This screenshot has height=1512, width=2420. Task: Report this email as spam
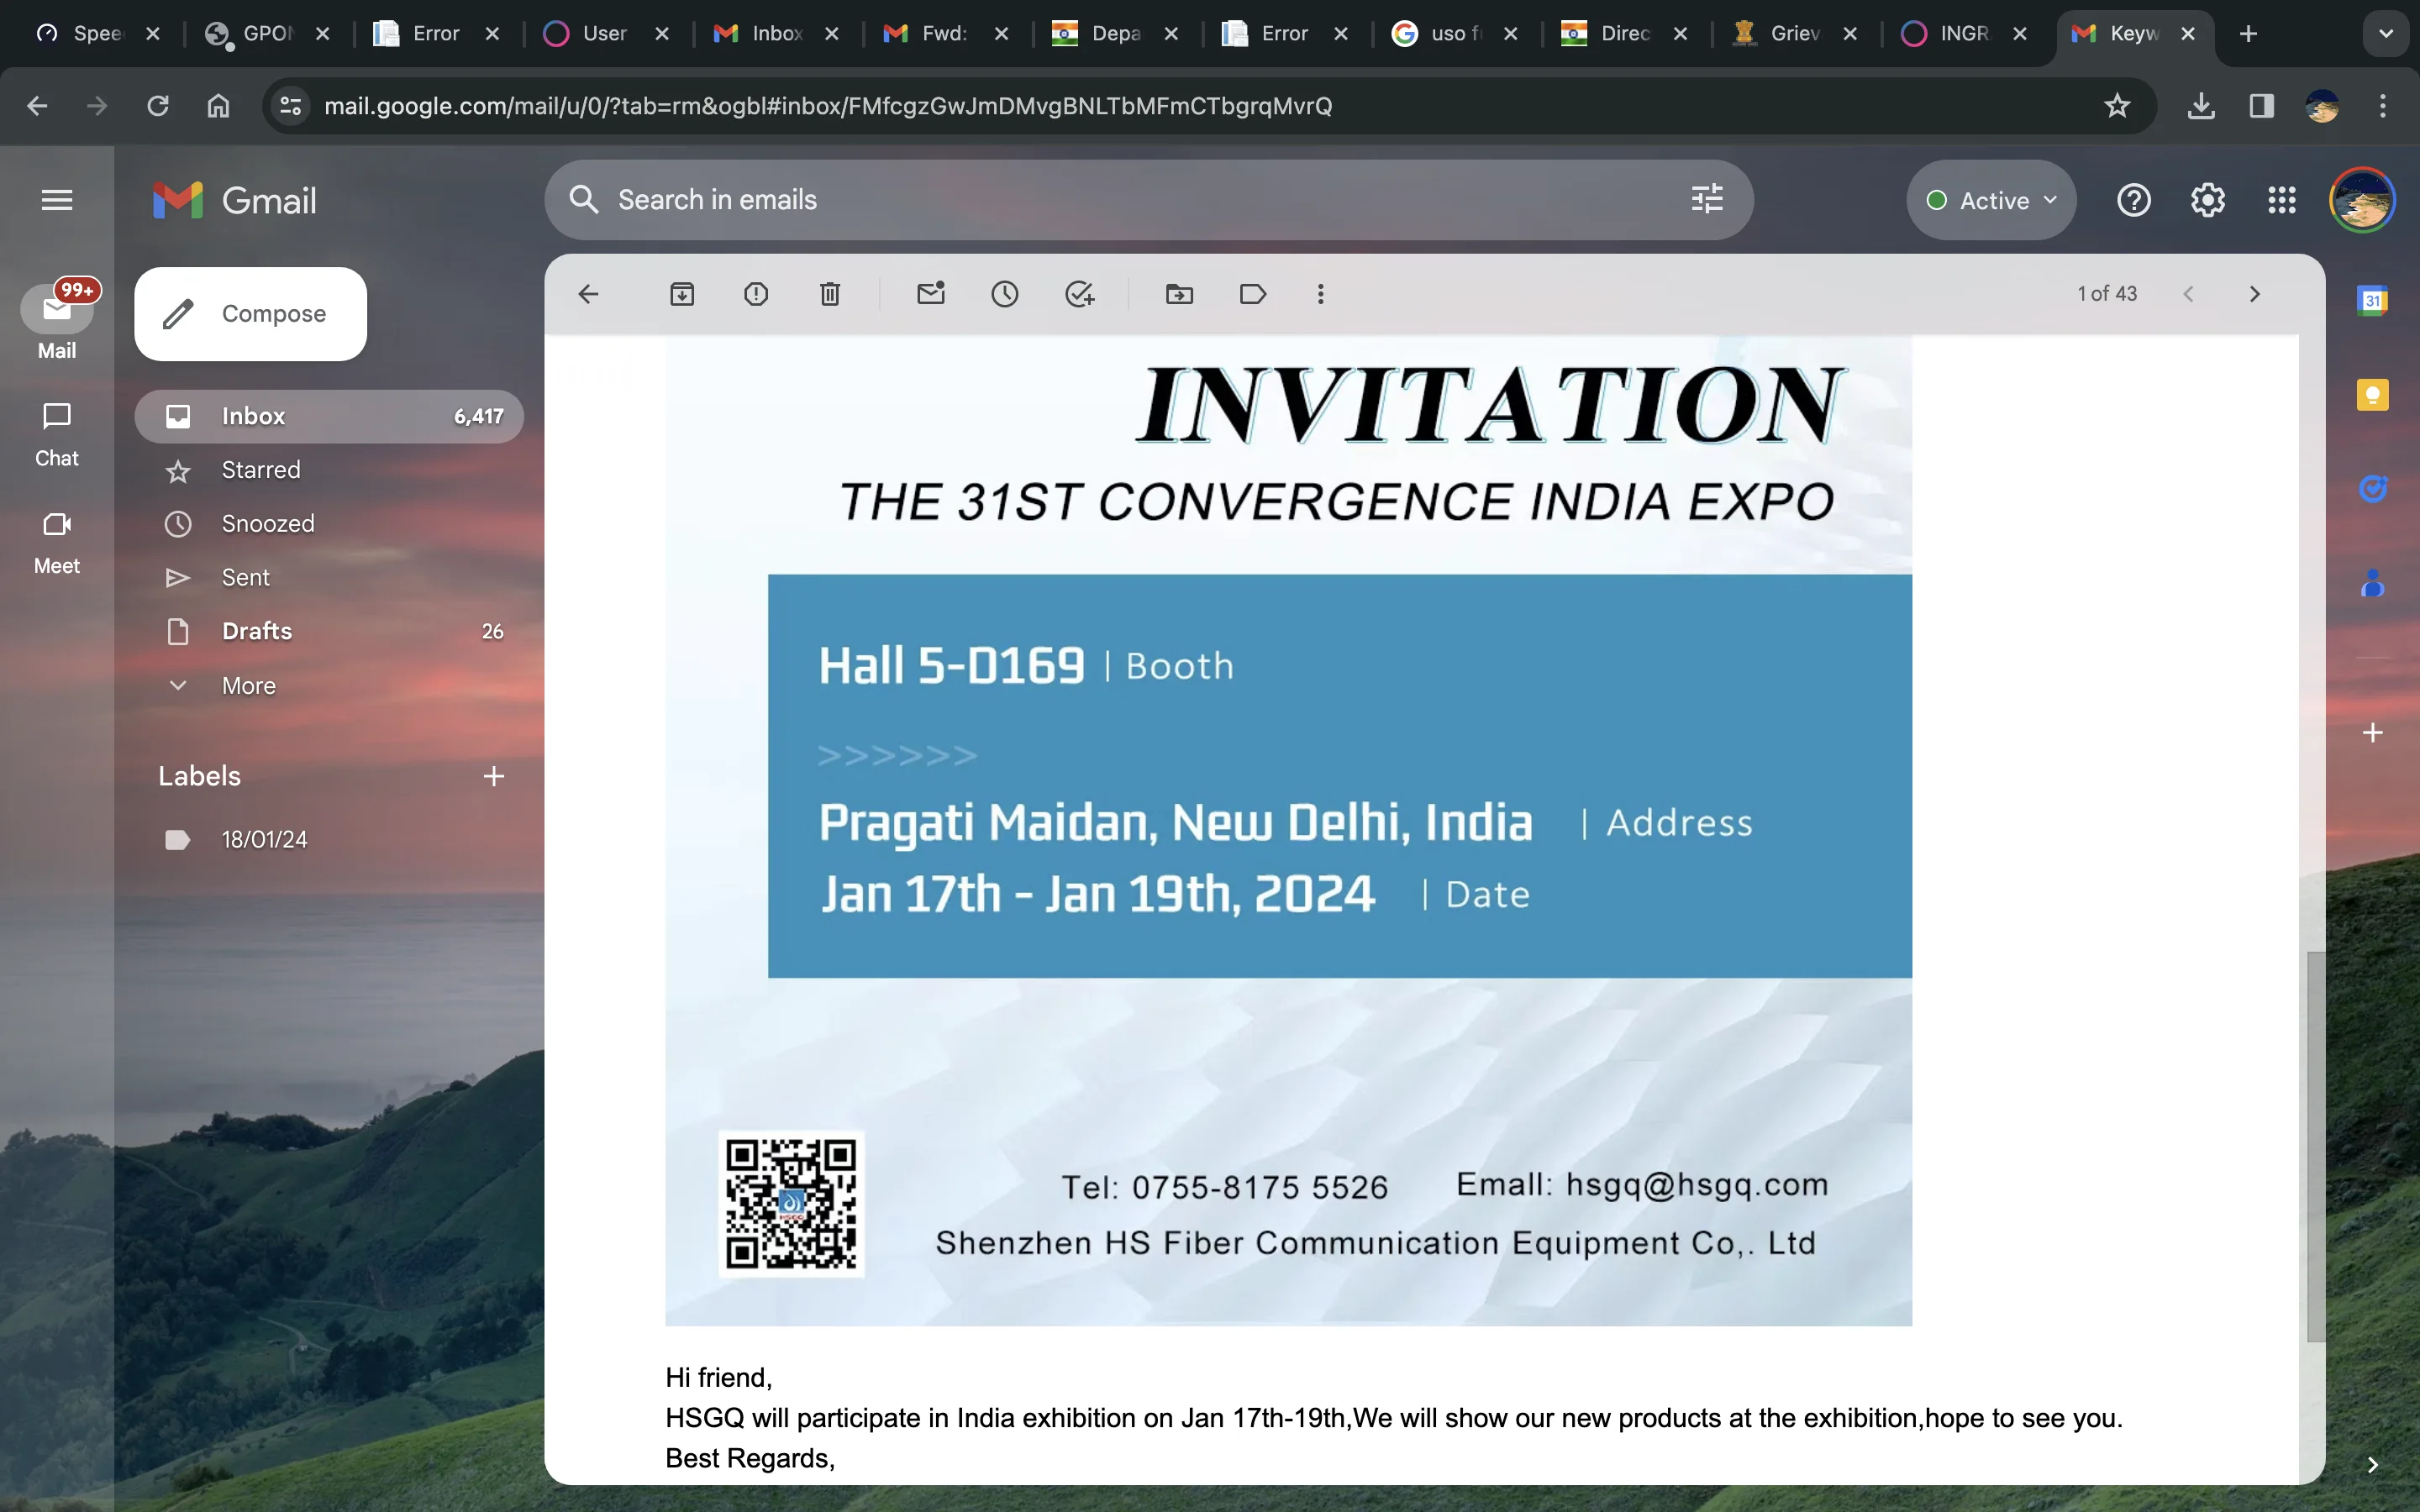point(756,294)
